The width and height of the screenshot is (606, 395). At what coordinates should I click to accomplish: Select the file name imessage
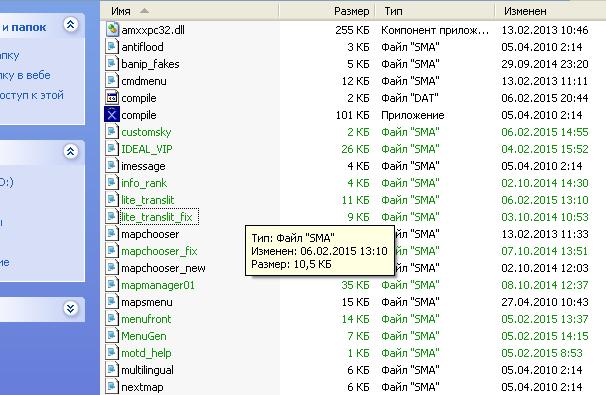click(143, 166)
